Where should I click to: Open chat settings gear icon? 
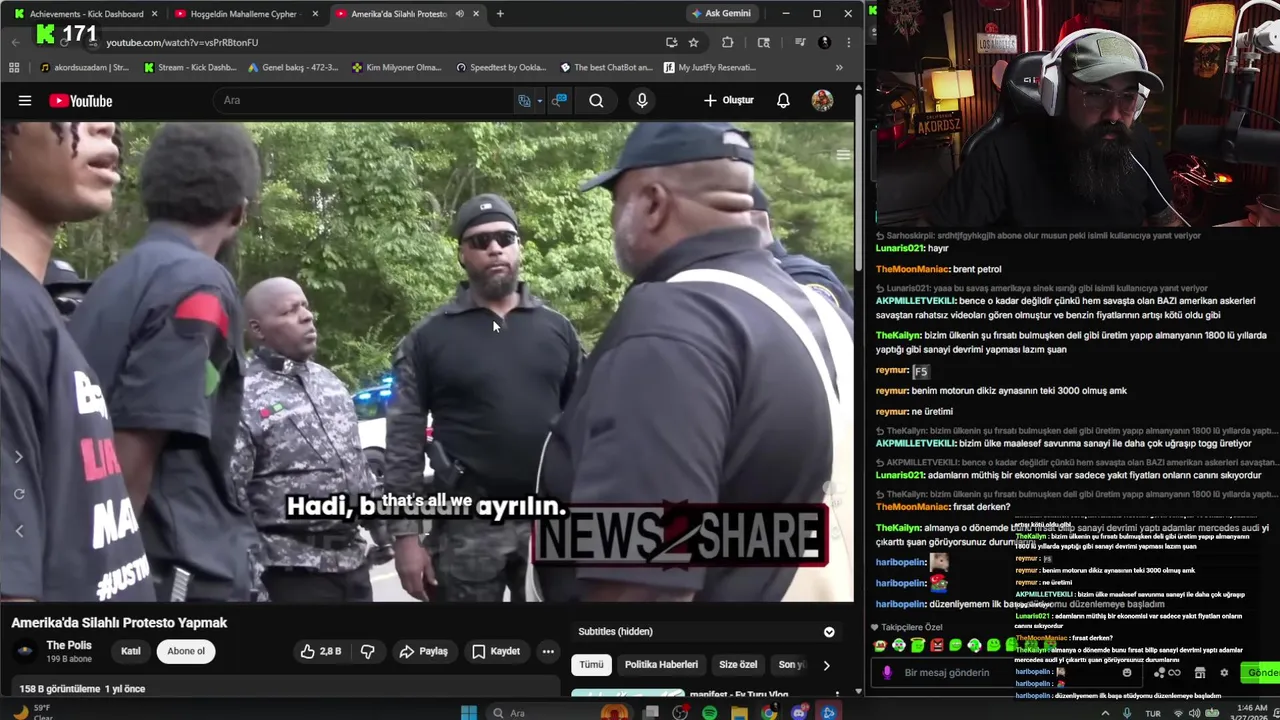click(1224, 673)
